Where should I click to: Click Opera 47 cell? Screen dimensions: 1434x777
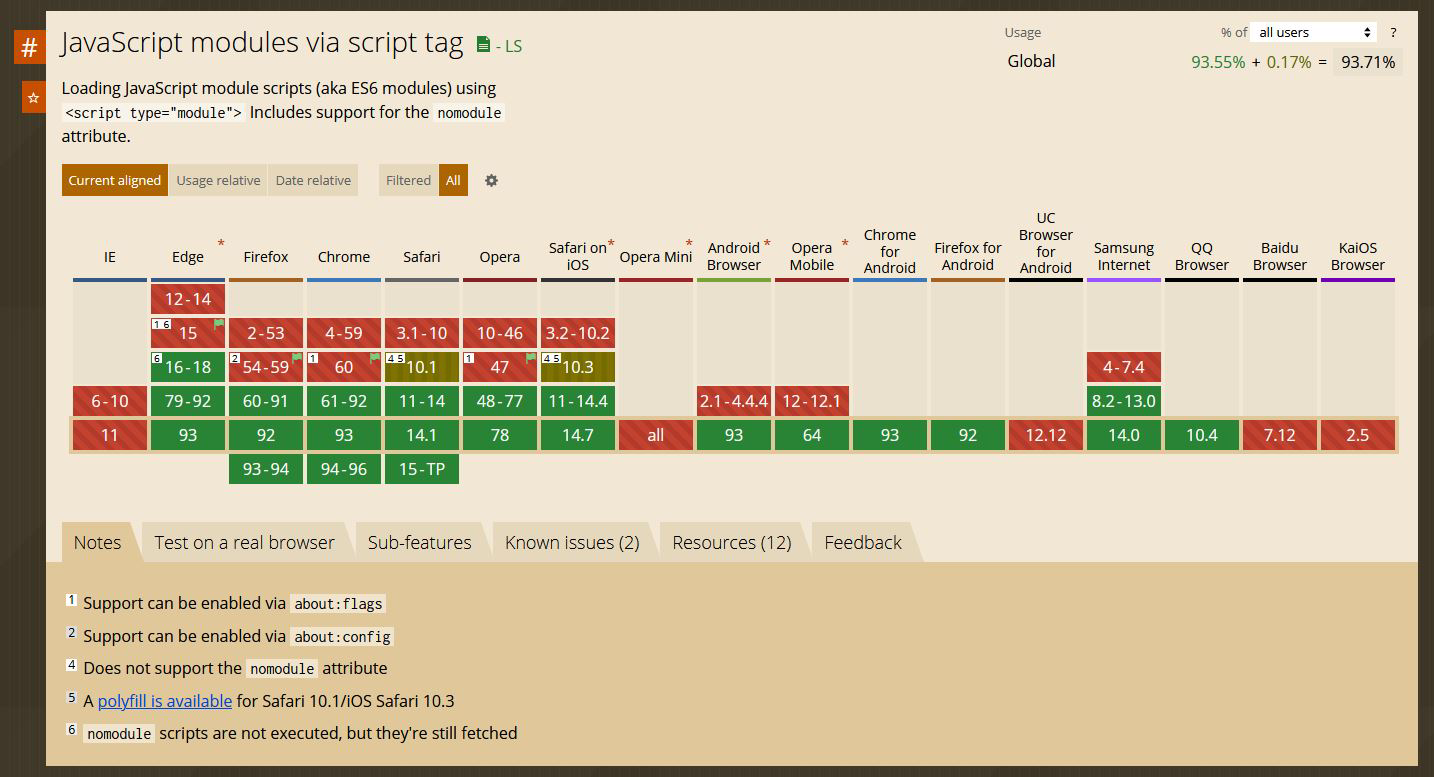(500, 367)
